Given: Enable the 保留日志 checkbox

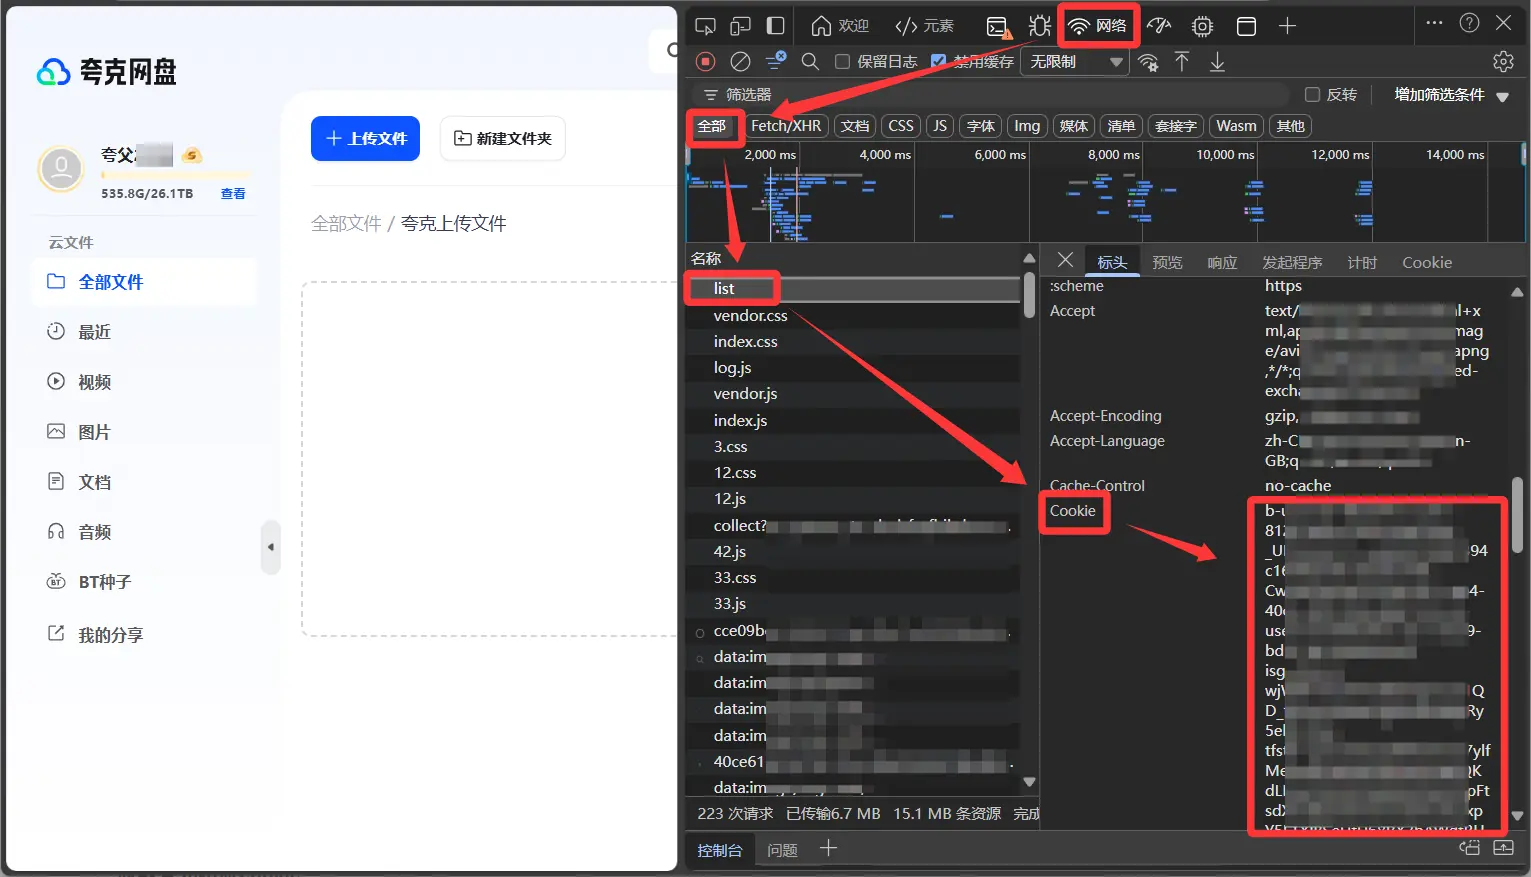Looking at the screenshot, I should pyautogui.click(x=842, y=62).
